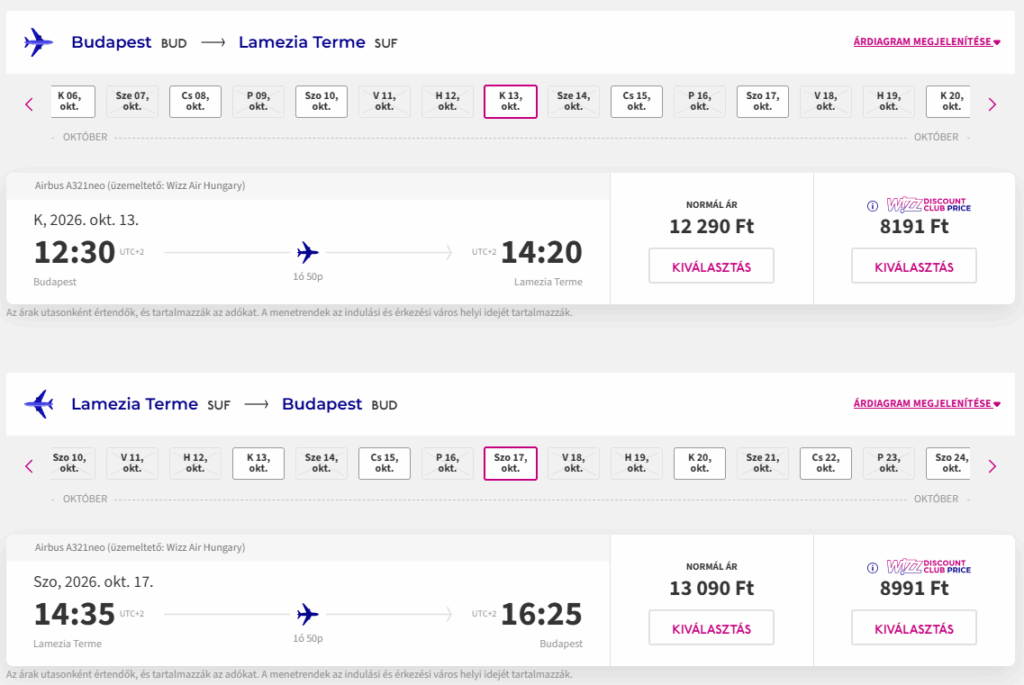Viewport: 1024px width, 685px height.
Task: Open info icon beside outbound Discount Club Price
Action: (872, 206)
